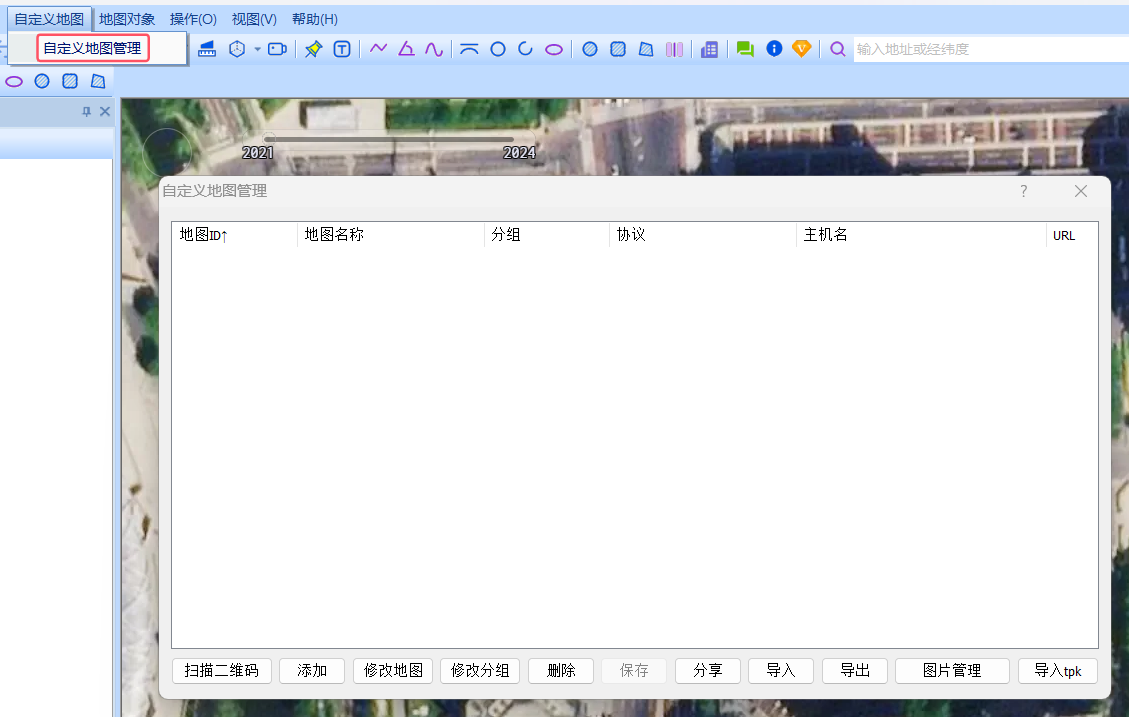The image size is (1129, 717).
Task: Click the orange VIP diamond icon
Action: [x=801, y=48]
